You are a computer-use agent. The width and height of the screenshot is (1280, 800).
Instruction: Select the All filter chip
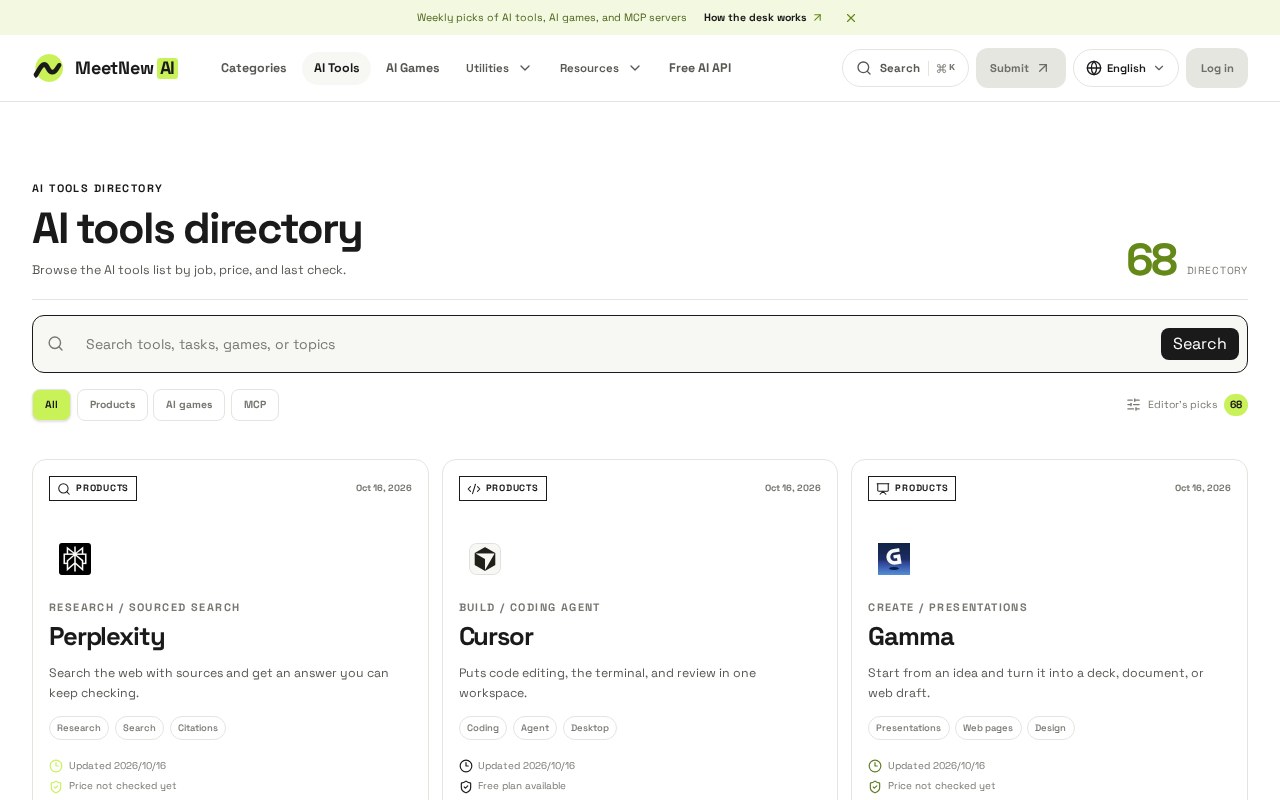pyautogui.click(x=51, y=405)
